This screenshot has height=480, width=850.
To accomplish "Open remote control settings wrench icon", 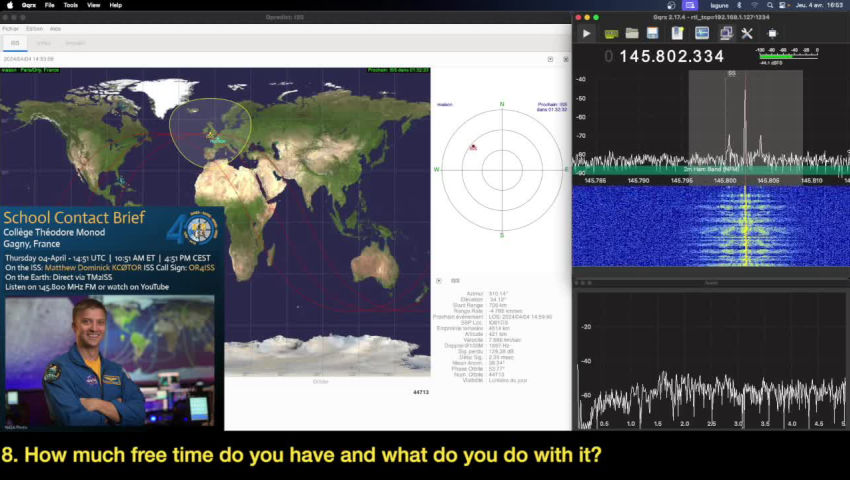I will [746, 33].
